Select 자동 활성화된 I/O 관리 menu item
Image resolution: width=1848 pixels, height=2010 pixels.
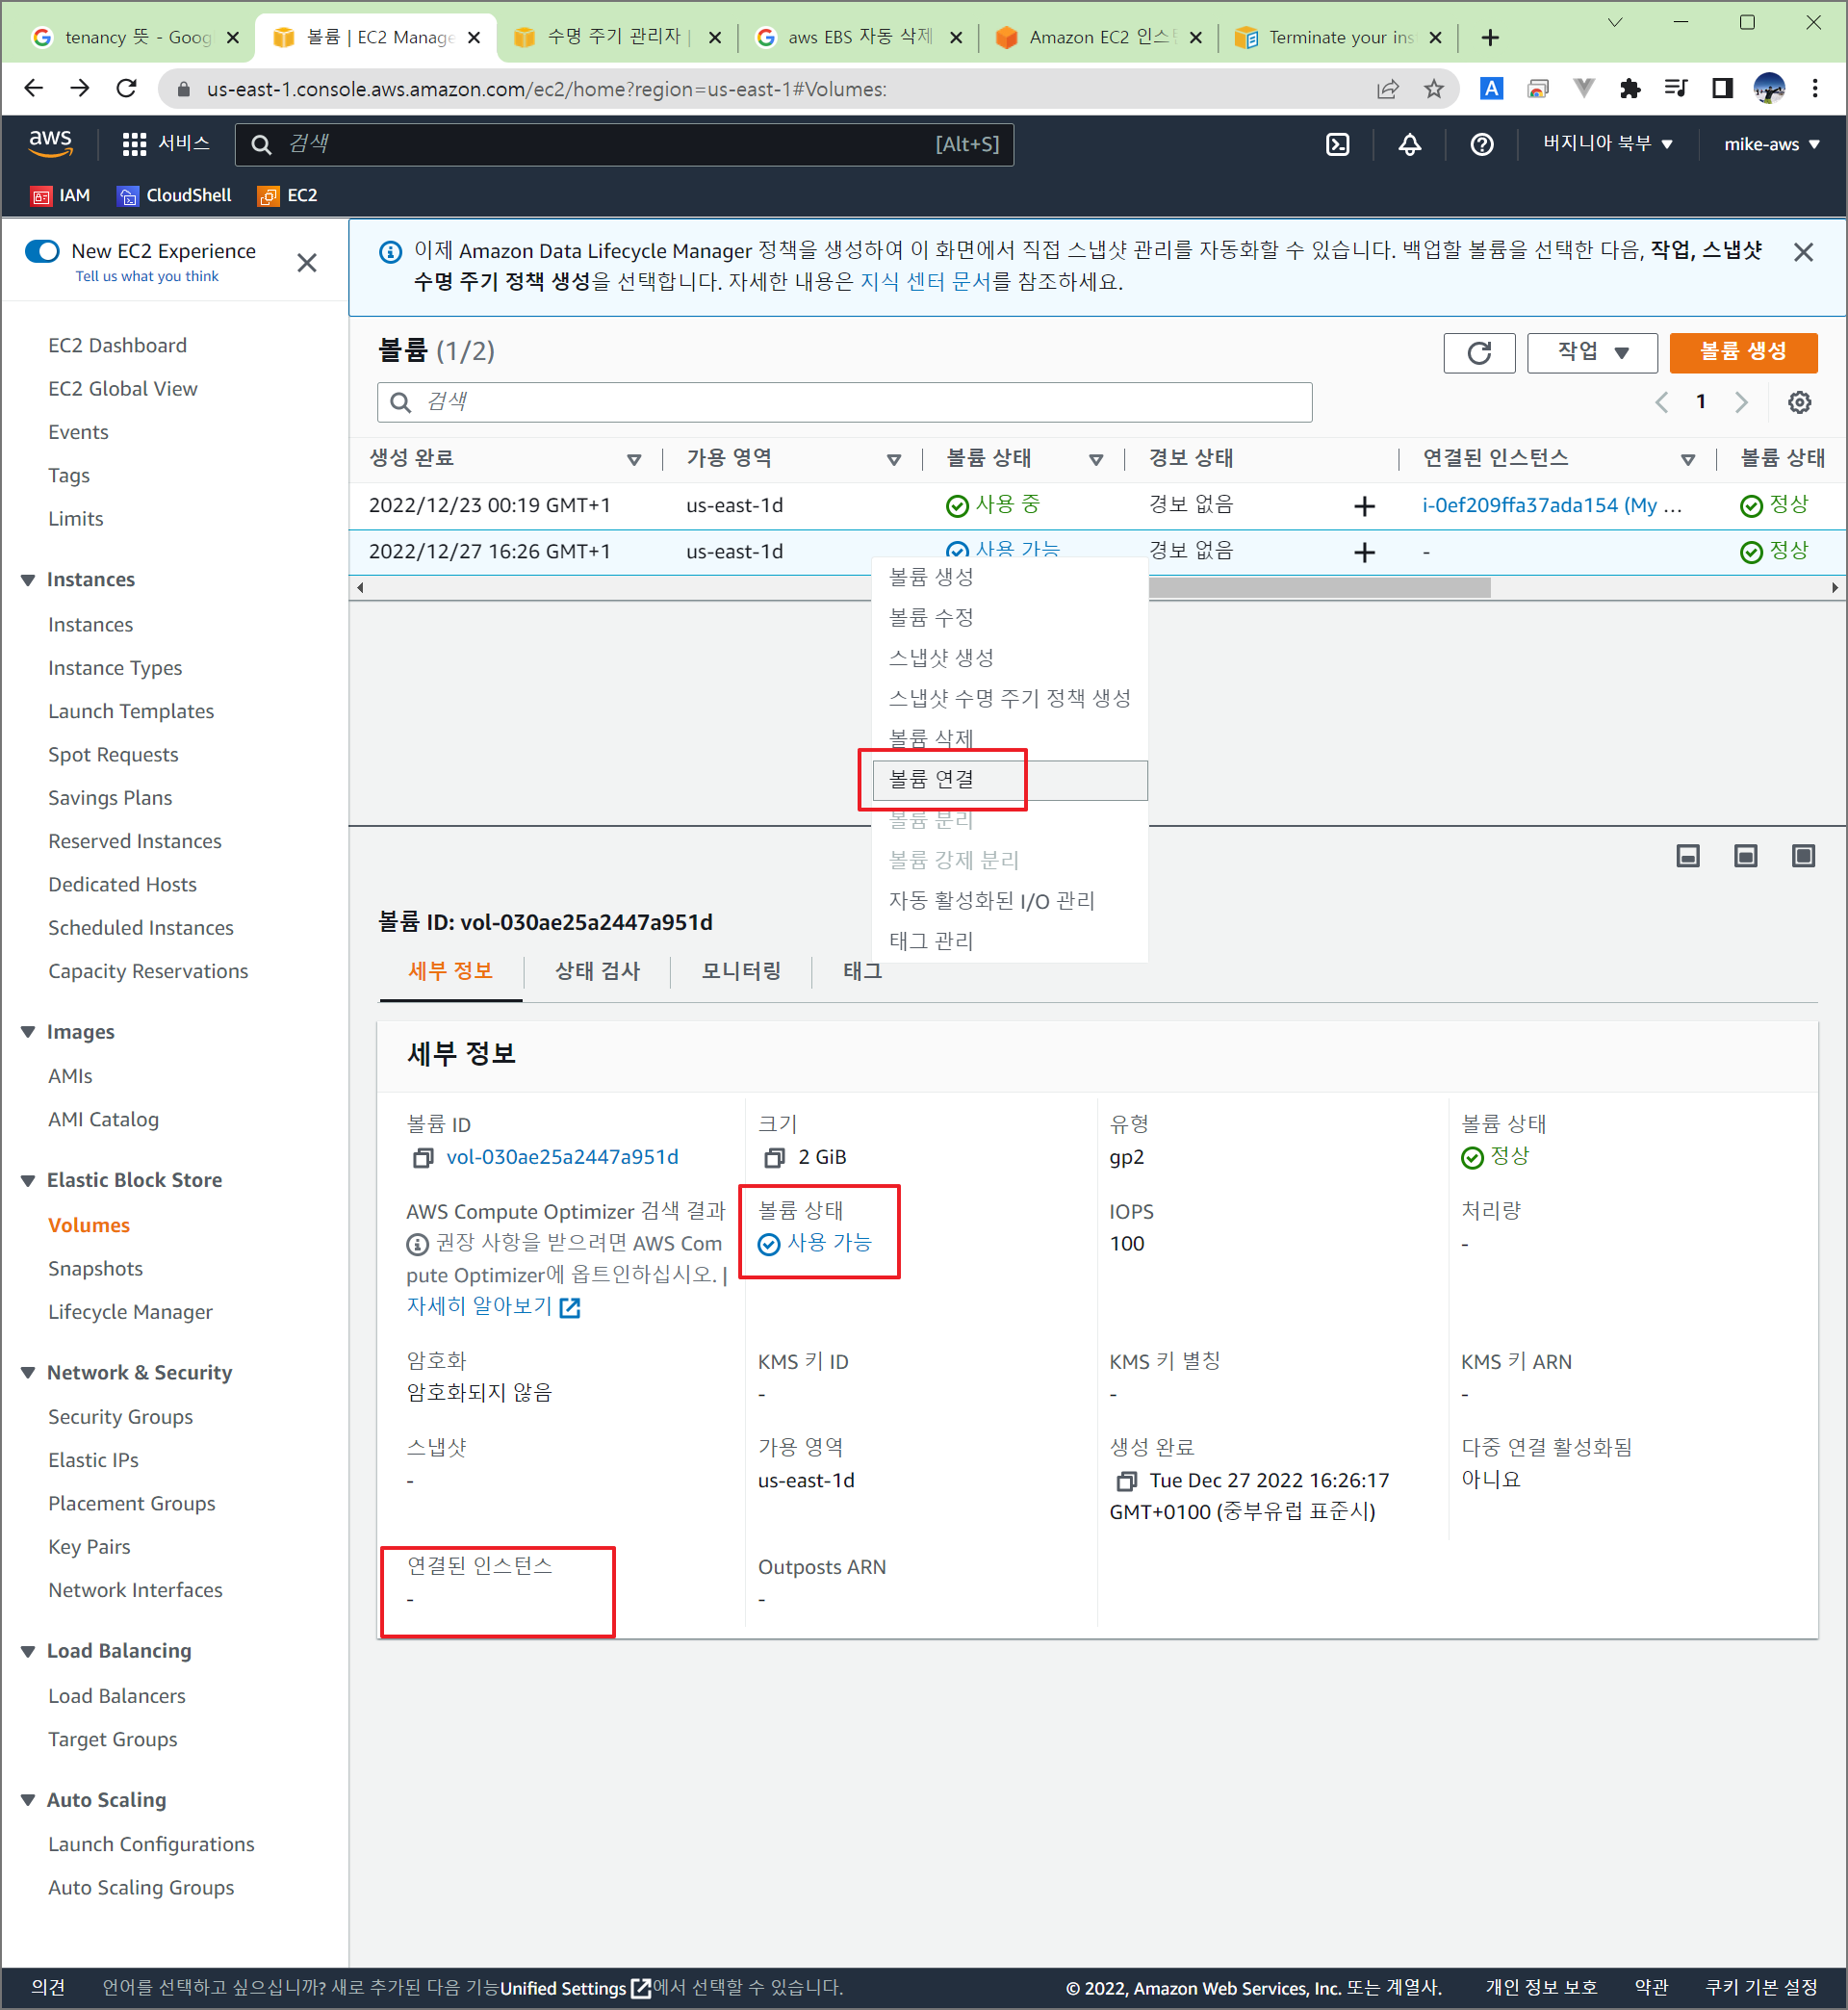point(1010,901)
